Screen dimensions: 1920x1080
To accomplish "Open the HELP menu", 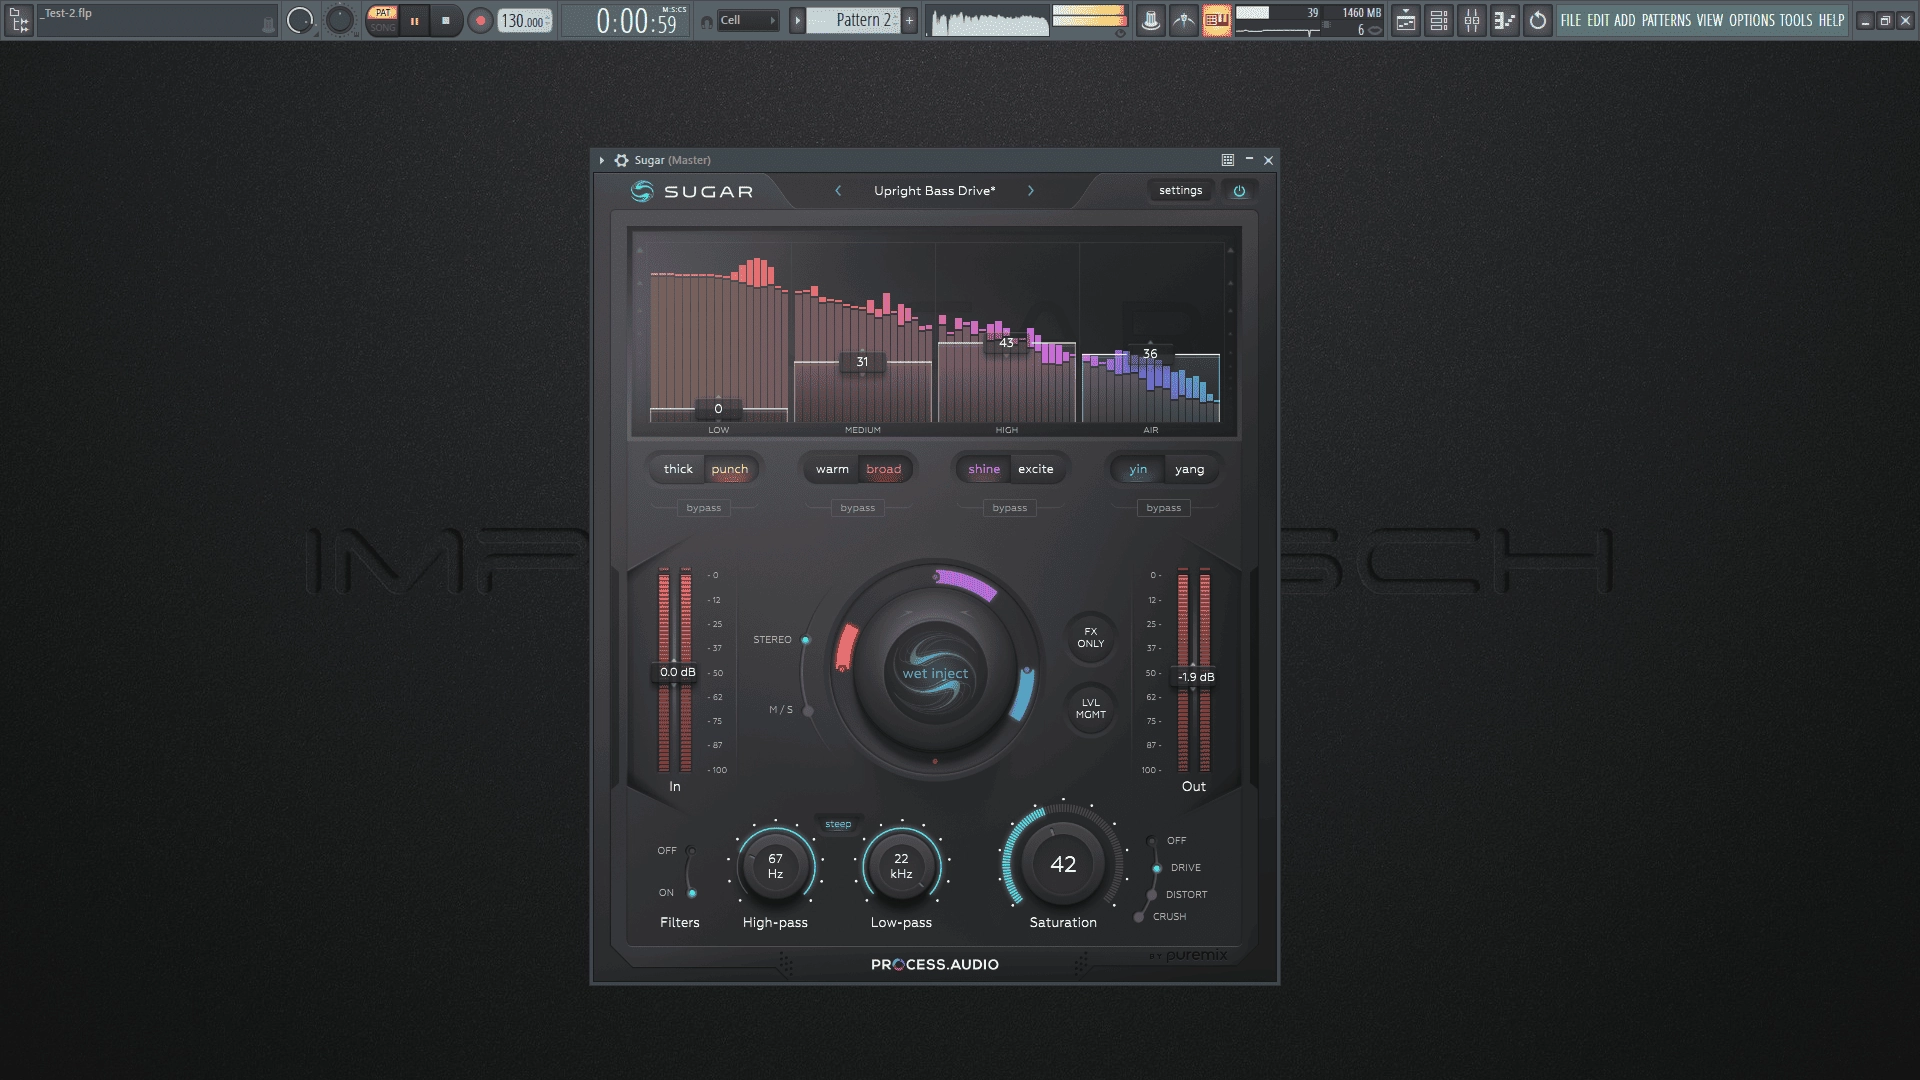I will click(1831, 20).
